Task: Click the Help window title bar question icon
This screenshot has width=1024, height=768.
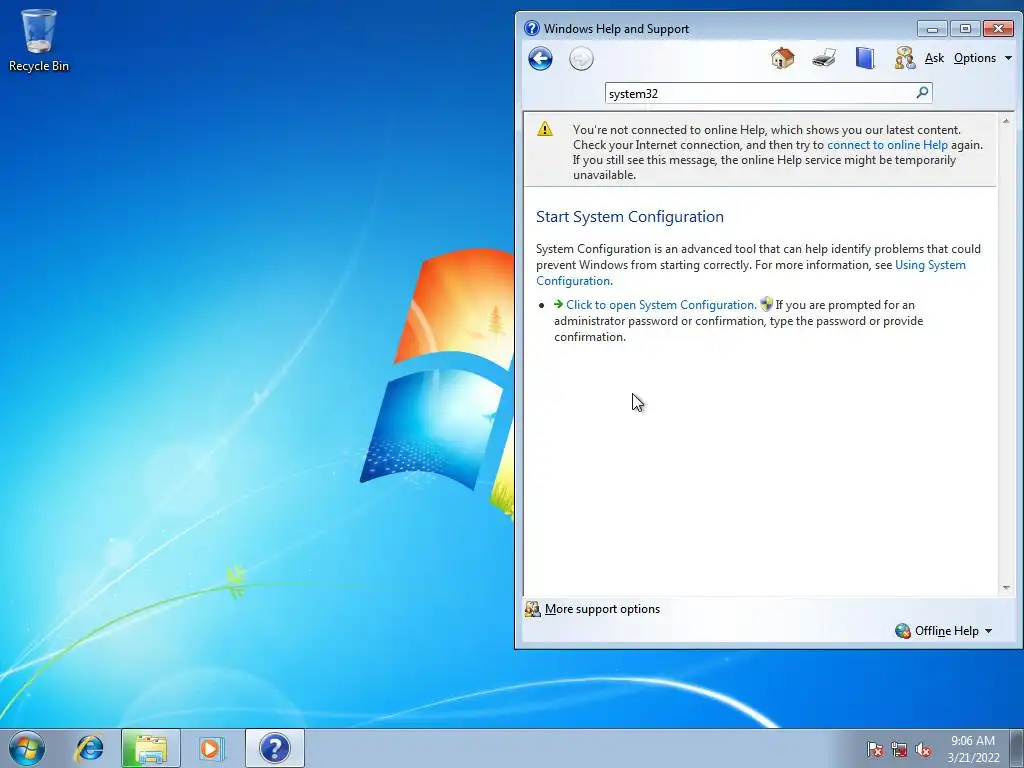Action: click(x=532, y=28)
